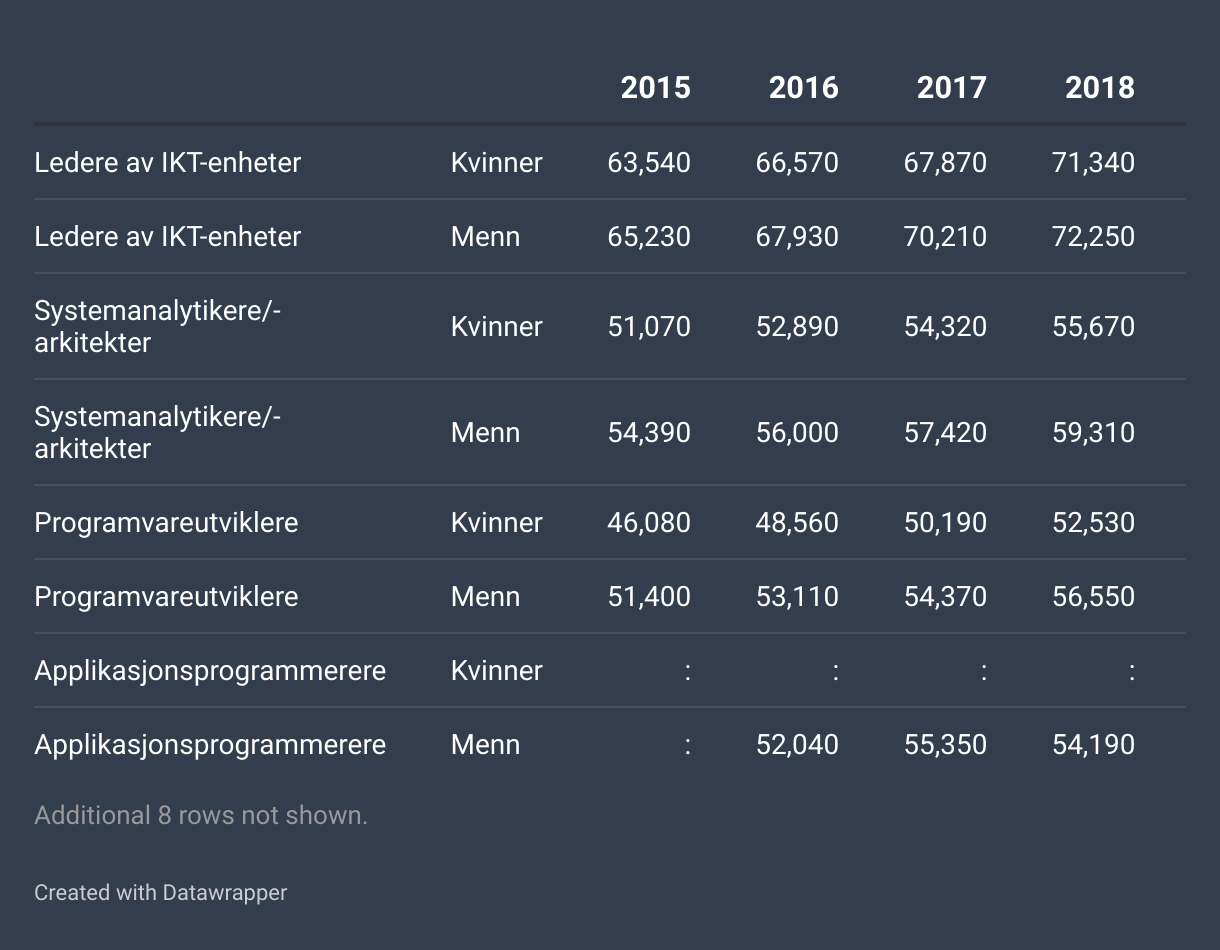Click the 2016 column header

[x=803, y=88]
